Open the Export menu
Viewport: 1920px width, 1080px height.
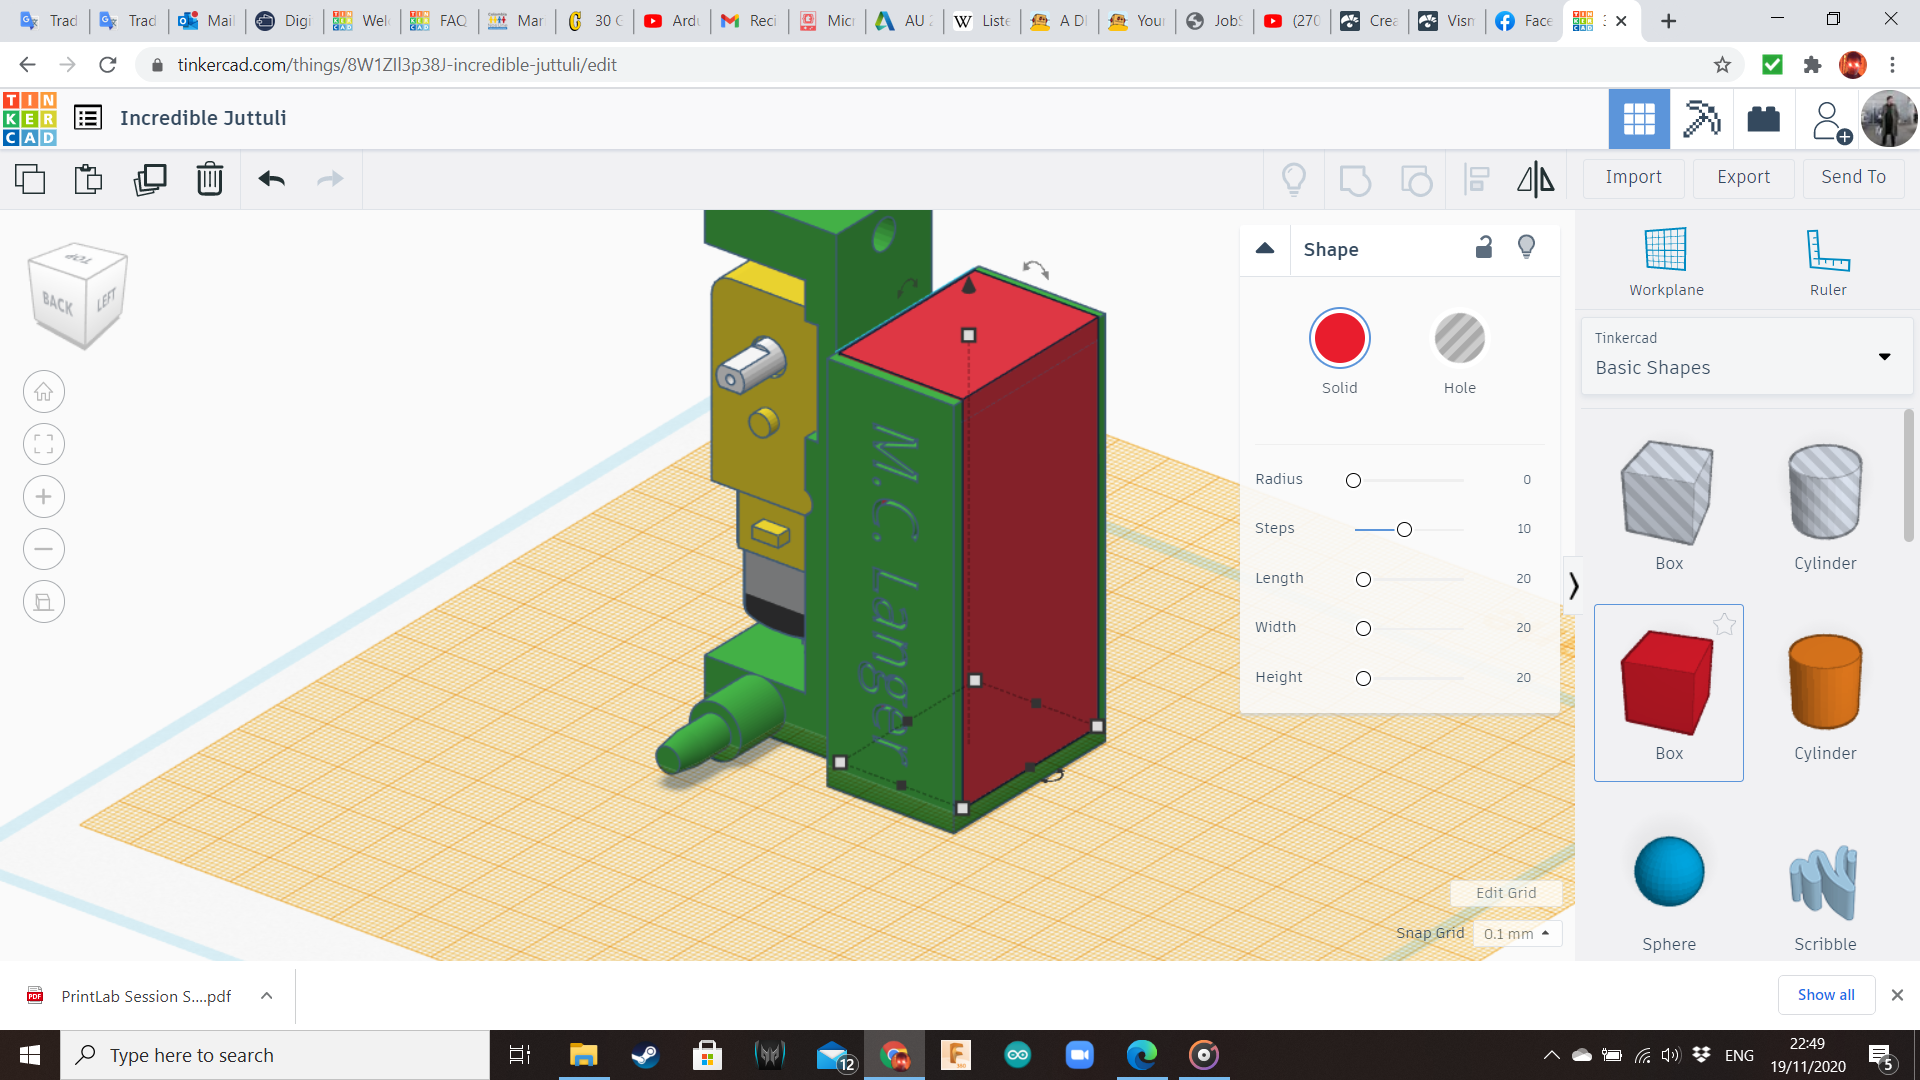tap(1743, 177)
